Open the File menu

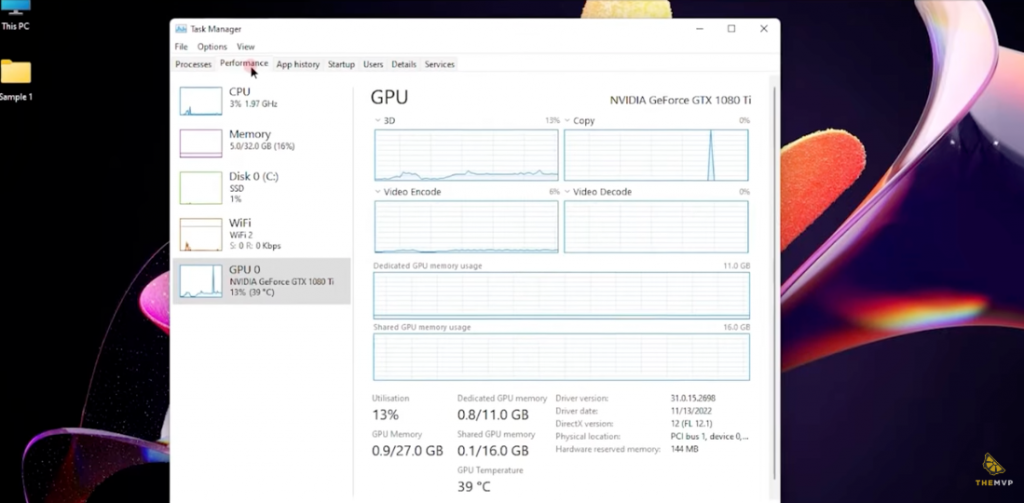(181, 47)
